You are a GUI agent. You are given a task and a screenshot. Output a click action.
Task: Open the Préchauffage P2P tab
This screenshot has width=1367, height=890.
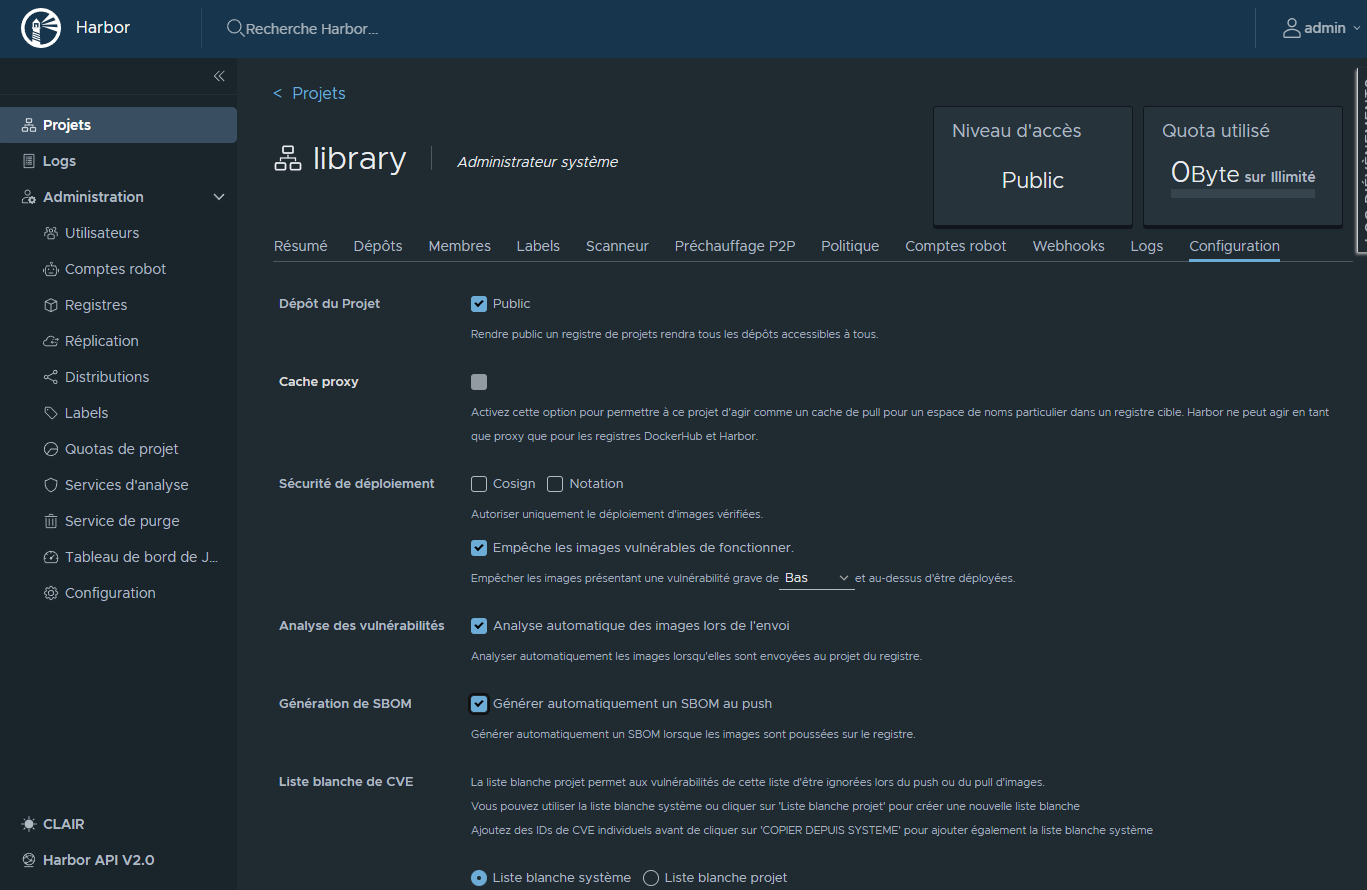click(734, 246)
